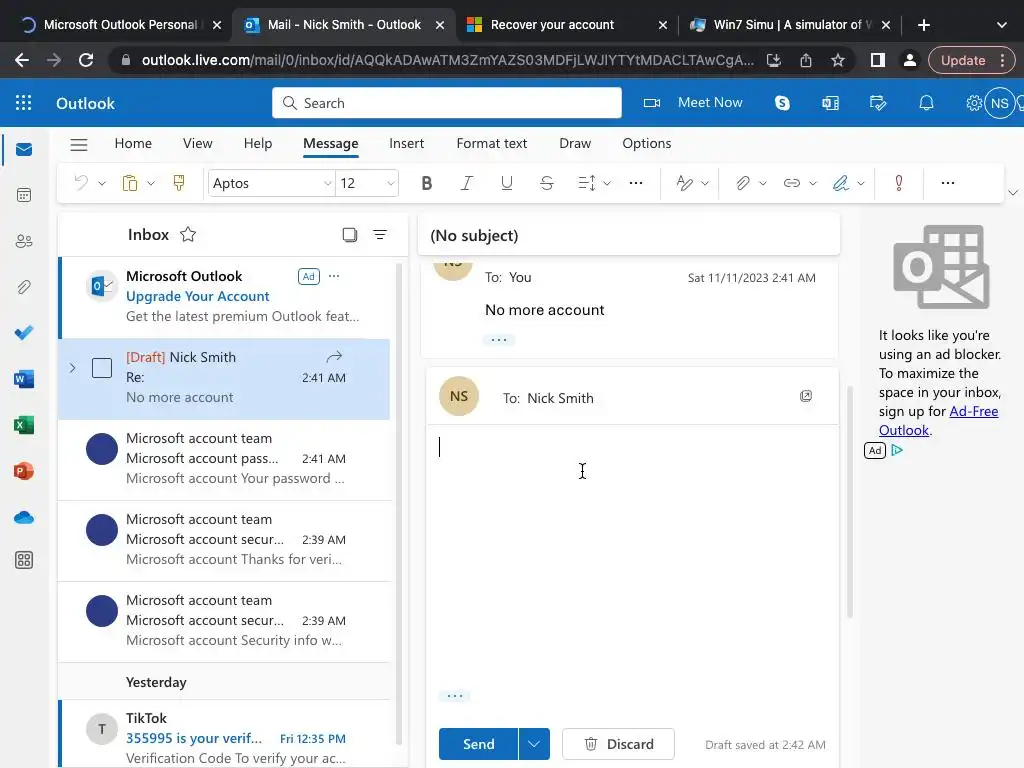Click the Search mail field
This screenshot has width=1024, height=768.
[447, 103]
